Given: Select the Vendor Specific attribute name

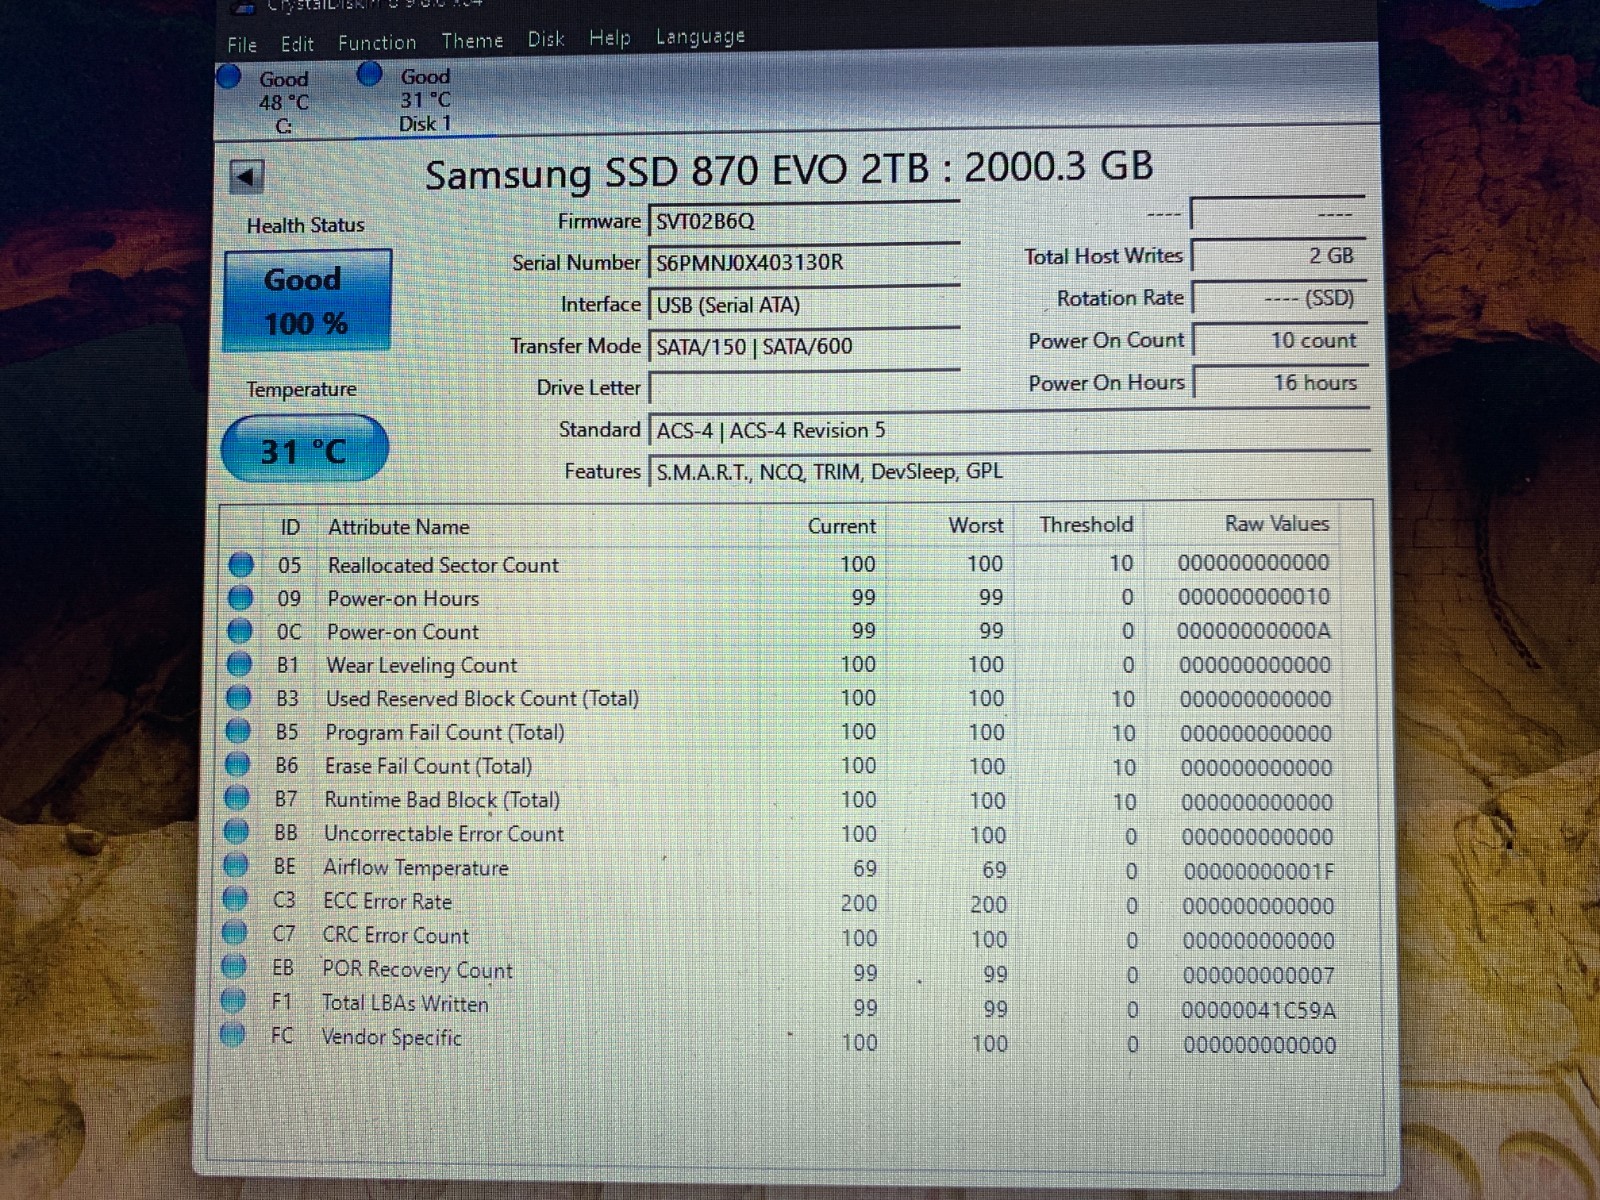Looking at the screenshot, I should [x=391, y=1037].
